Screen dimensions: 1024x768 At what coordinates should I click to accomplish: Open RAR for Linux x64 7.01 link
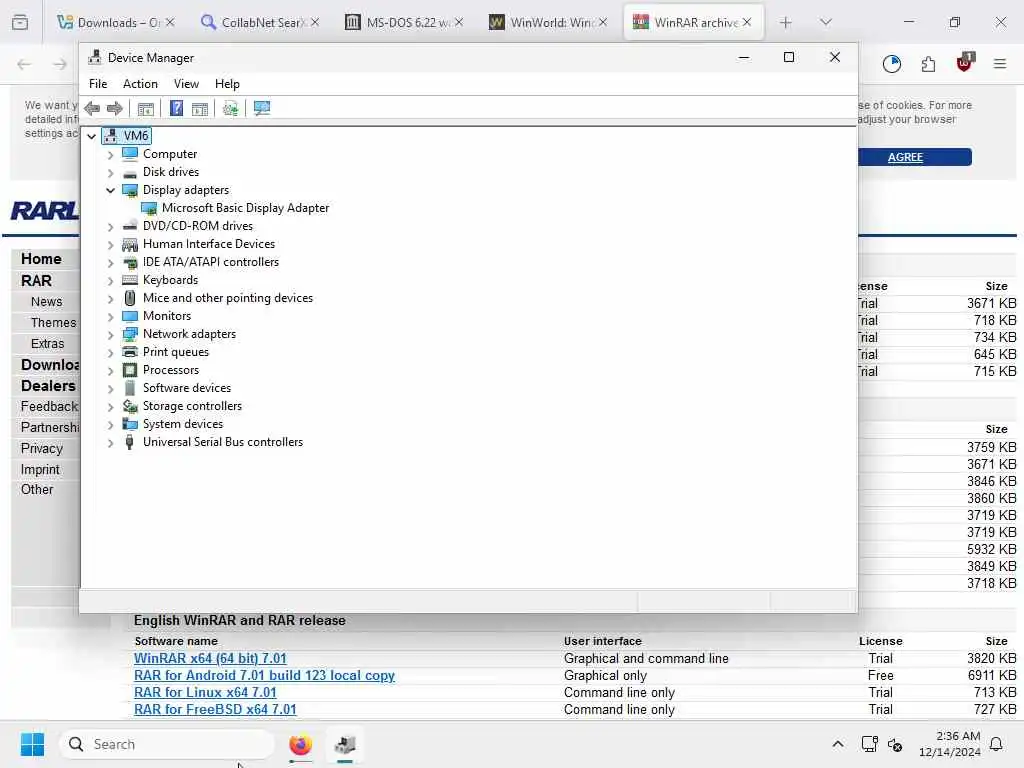[205, 692]
